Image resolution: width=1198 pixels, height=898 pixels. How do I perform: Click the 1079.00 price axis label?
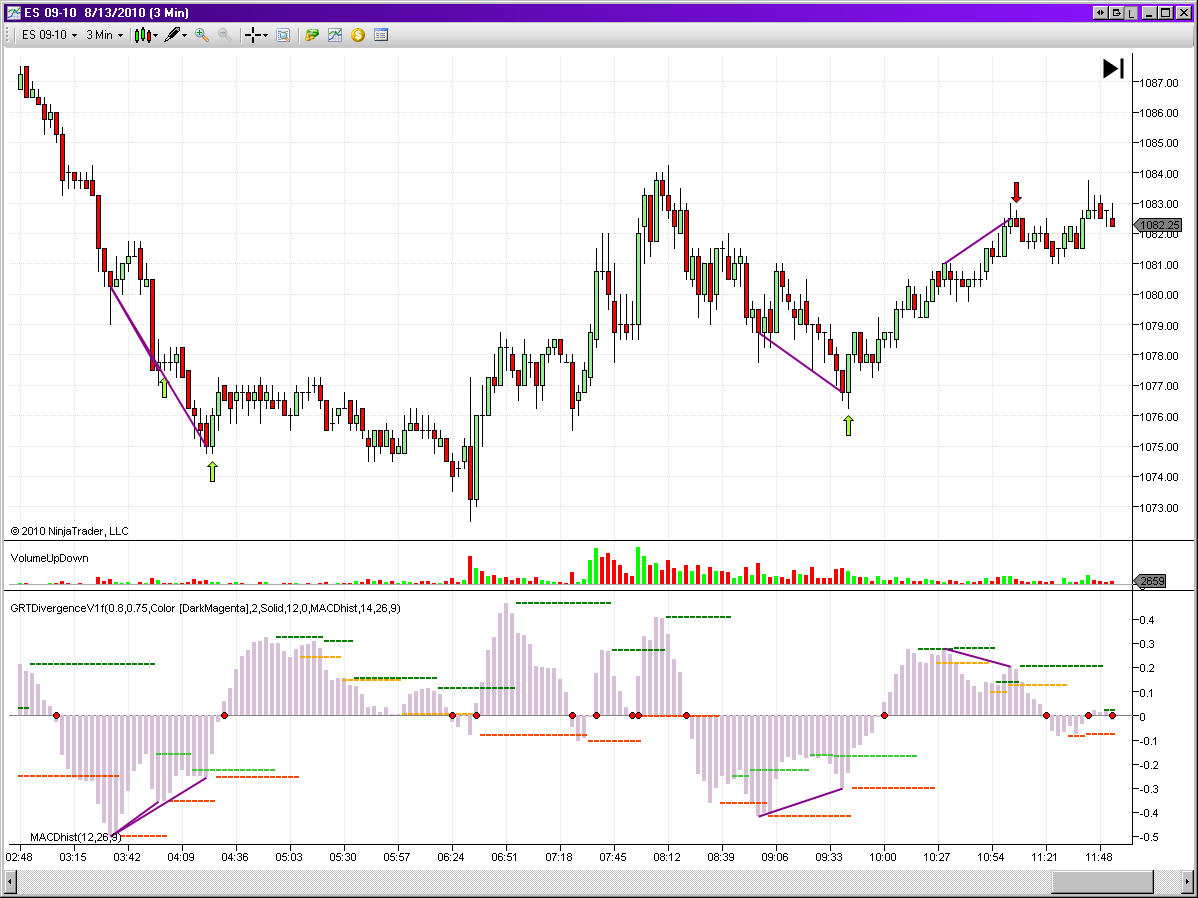pos(1158,326)
